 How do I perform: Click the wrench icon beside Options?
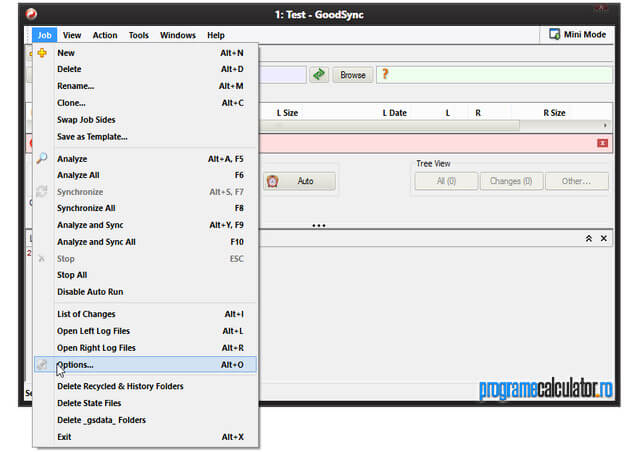(42, 364)
